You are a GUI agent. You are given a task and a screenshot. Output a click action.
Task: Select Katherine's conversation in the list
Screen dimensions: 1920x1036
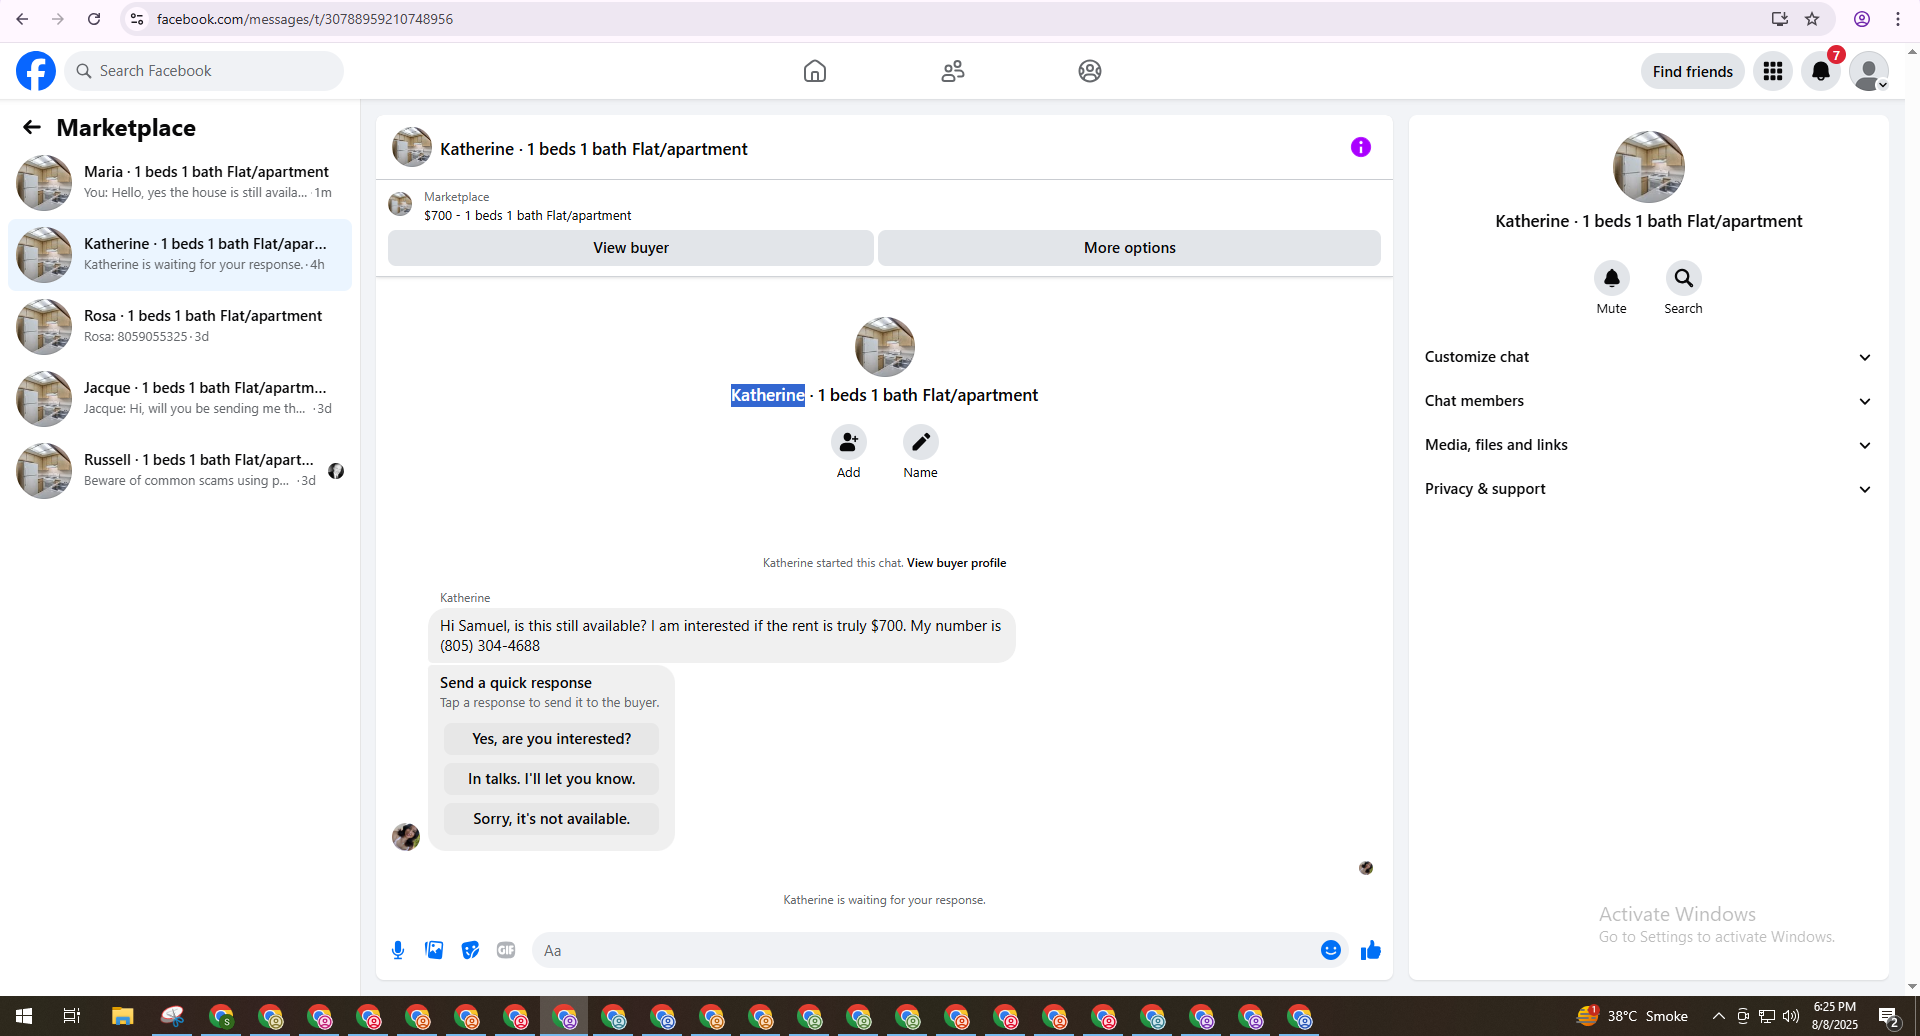coord(180,255)
